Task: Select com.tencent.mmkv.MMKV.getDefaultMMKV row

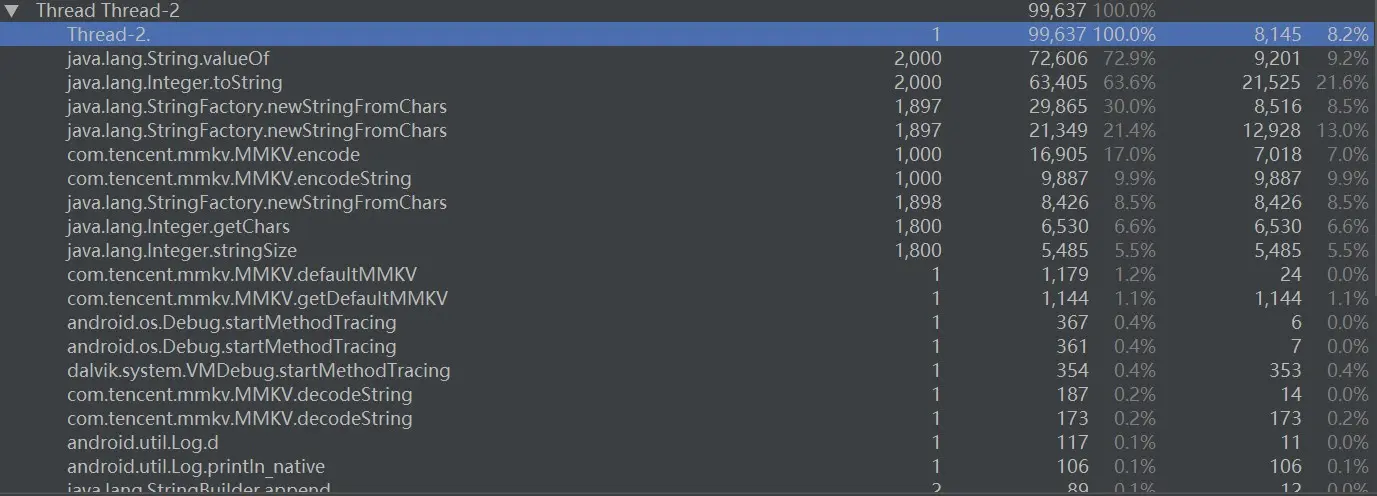Action: point(688,298)
